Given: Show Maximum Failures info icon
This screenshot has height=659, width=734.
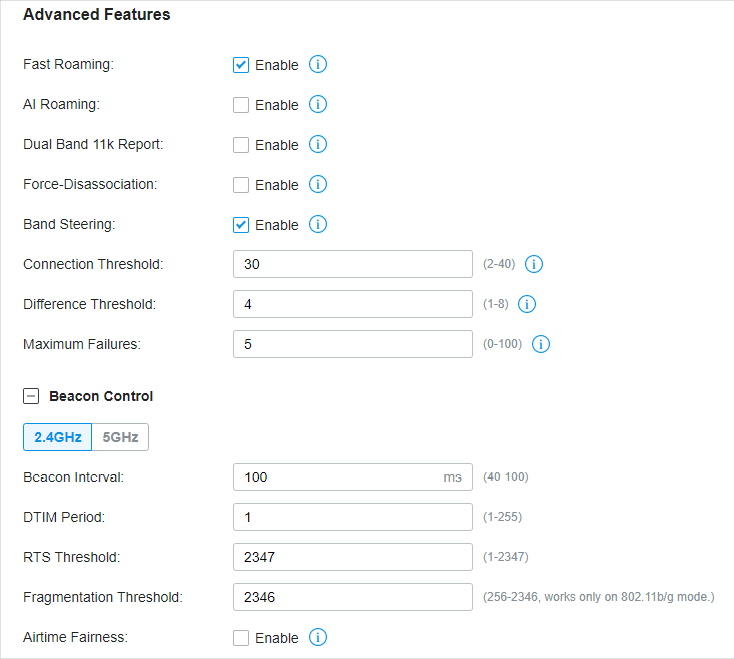Looking at the screenshot, I should click(x=541, y=344).
